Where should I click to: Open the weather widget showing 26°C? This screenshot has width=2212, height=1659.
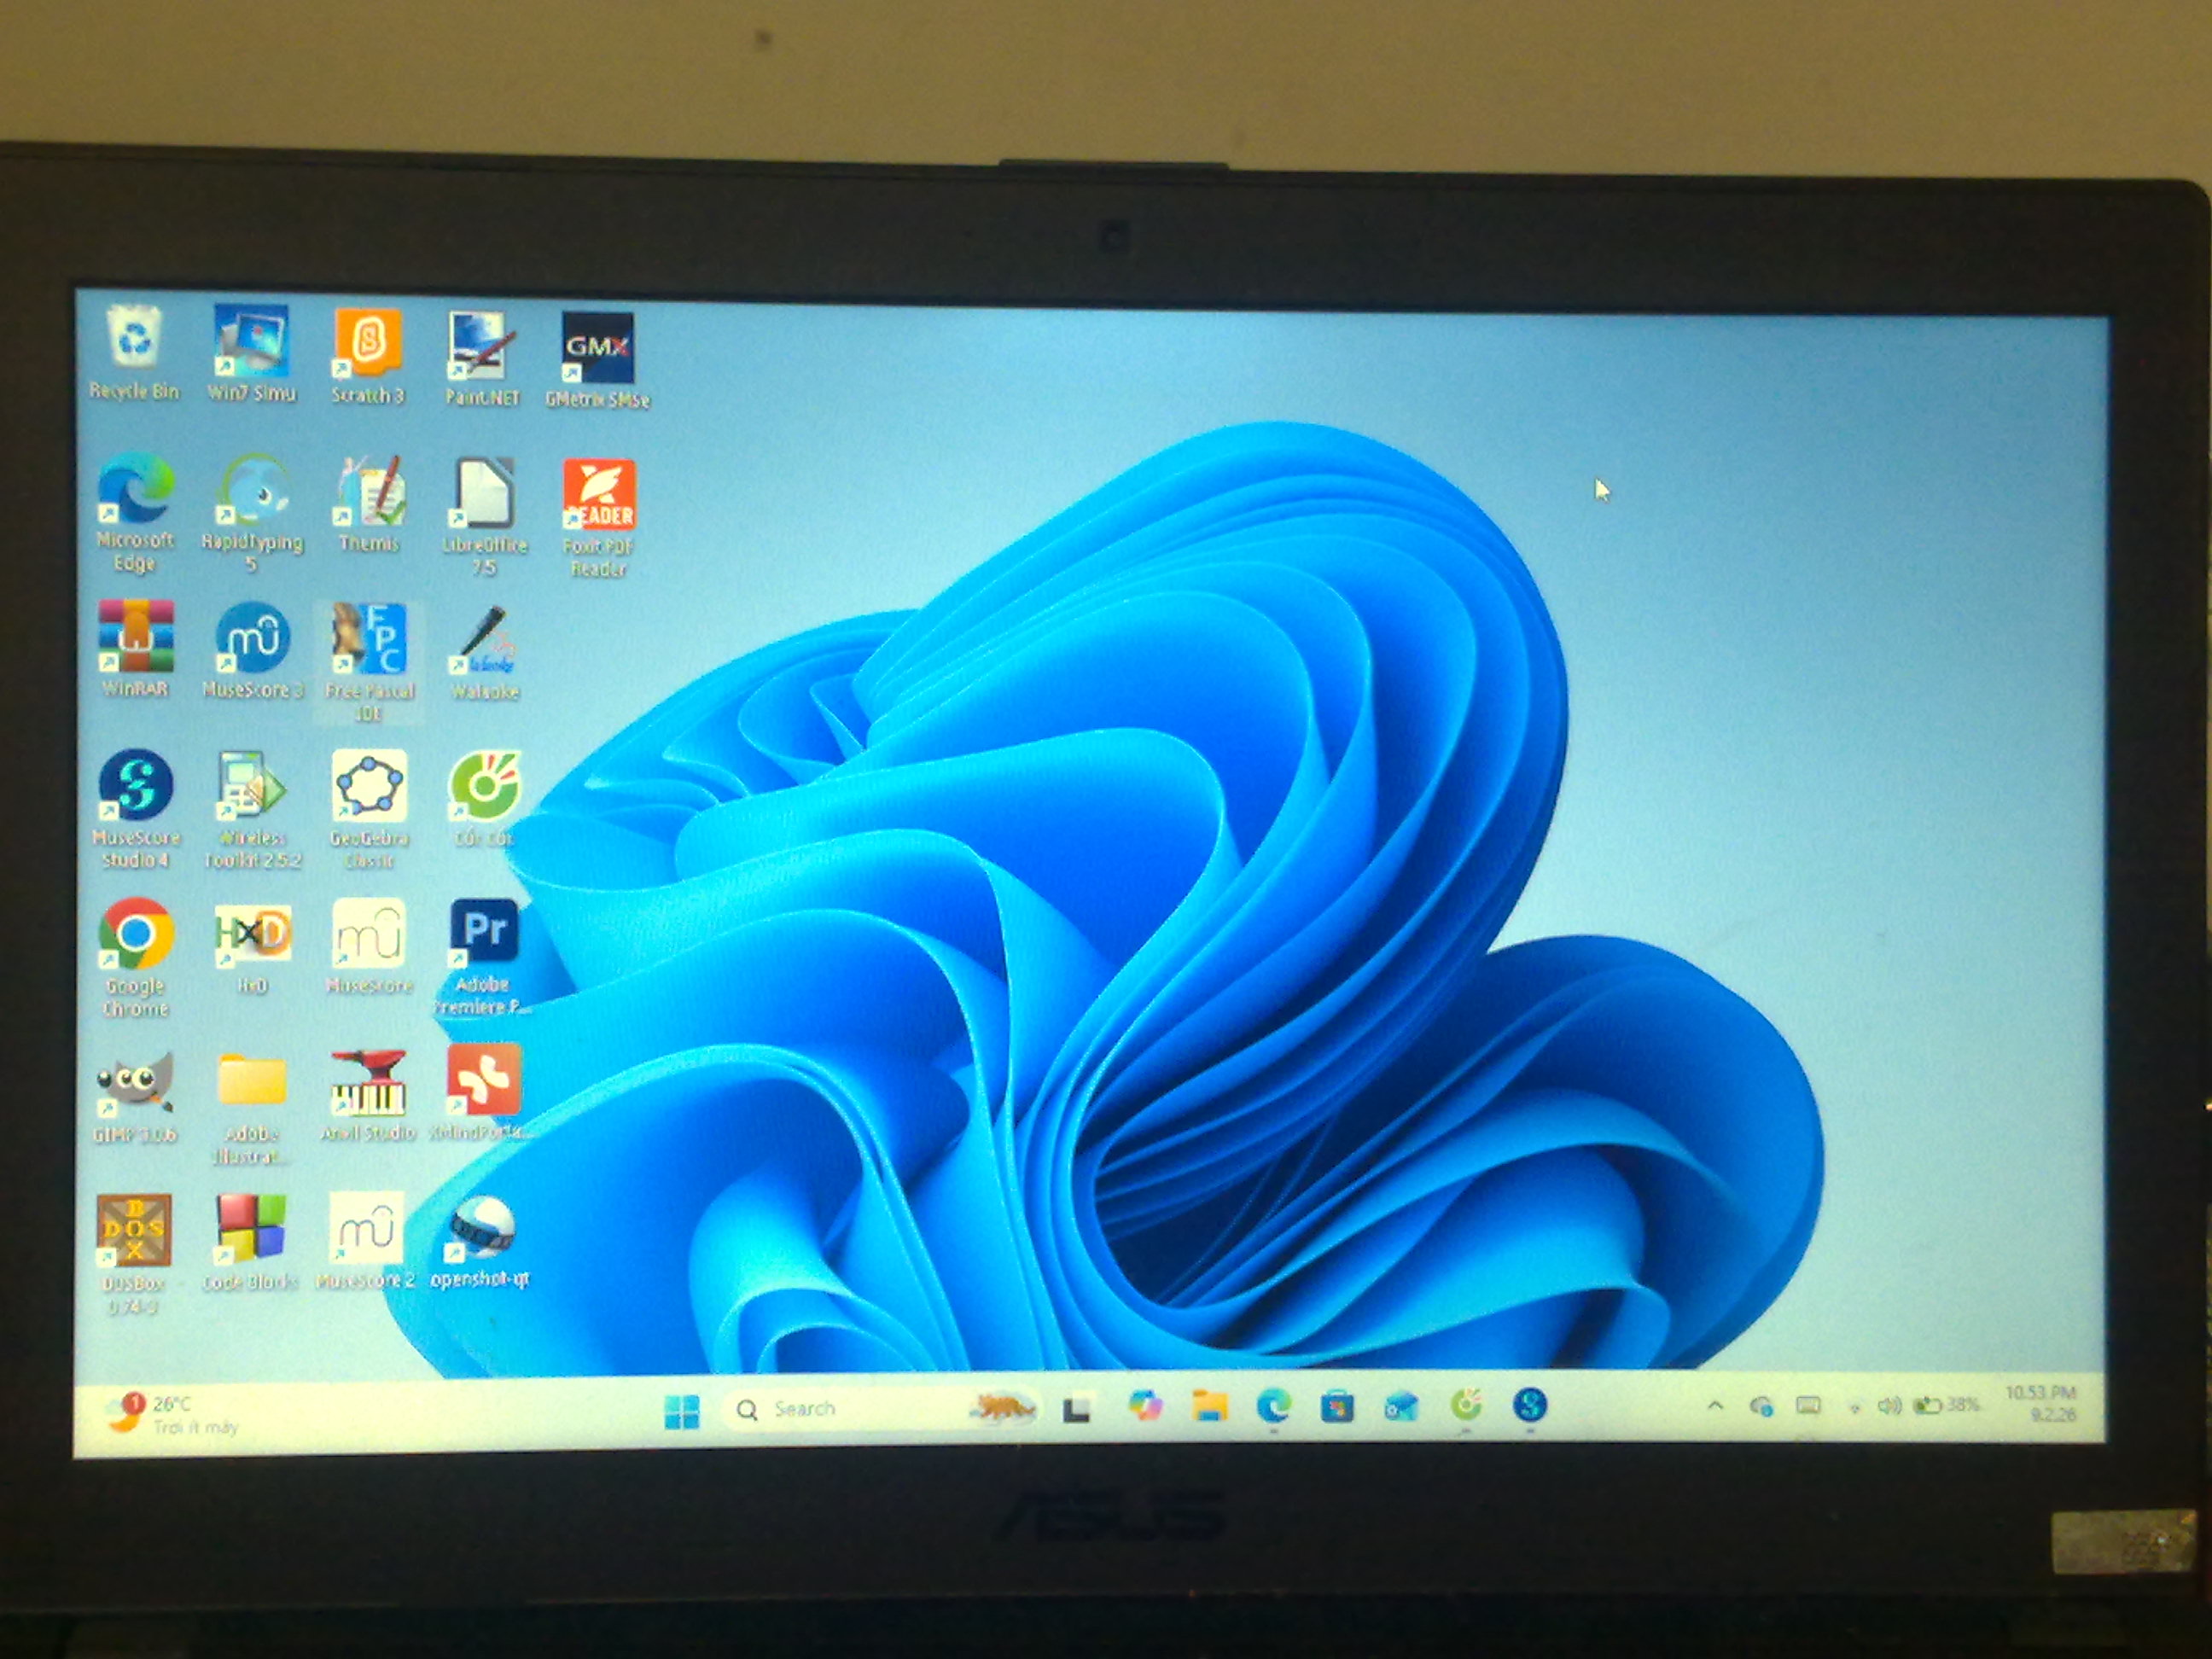tap(170, 1413)
